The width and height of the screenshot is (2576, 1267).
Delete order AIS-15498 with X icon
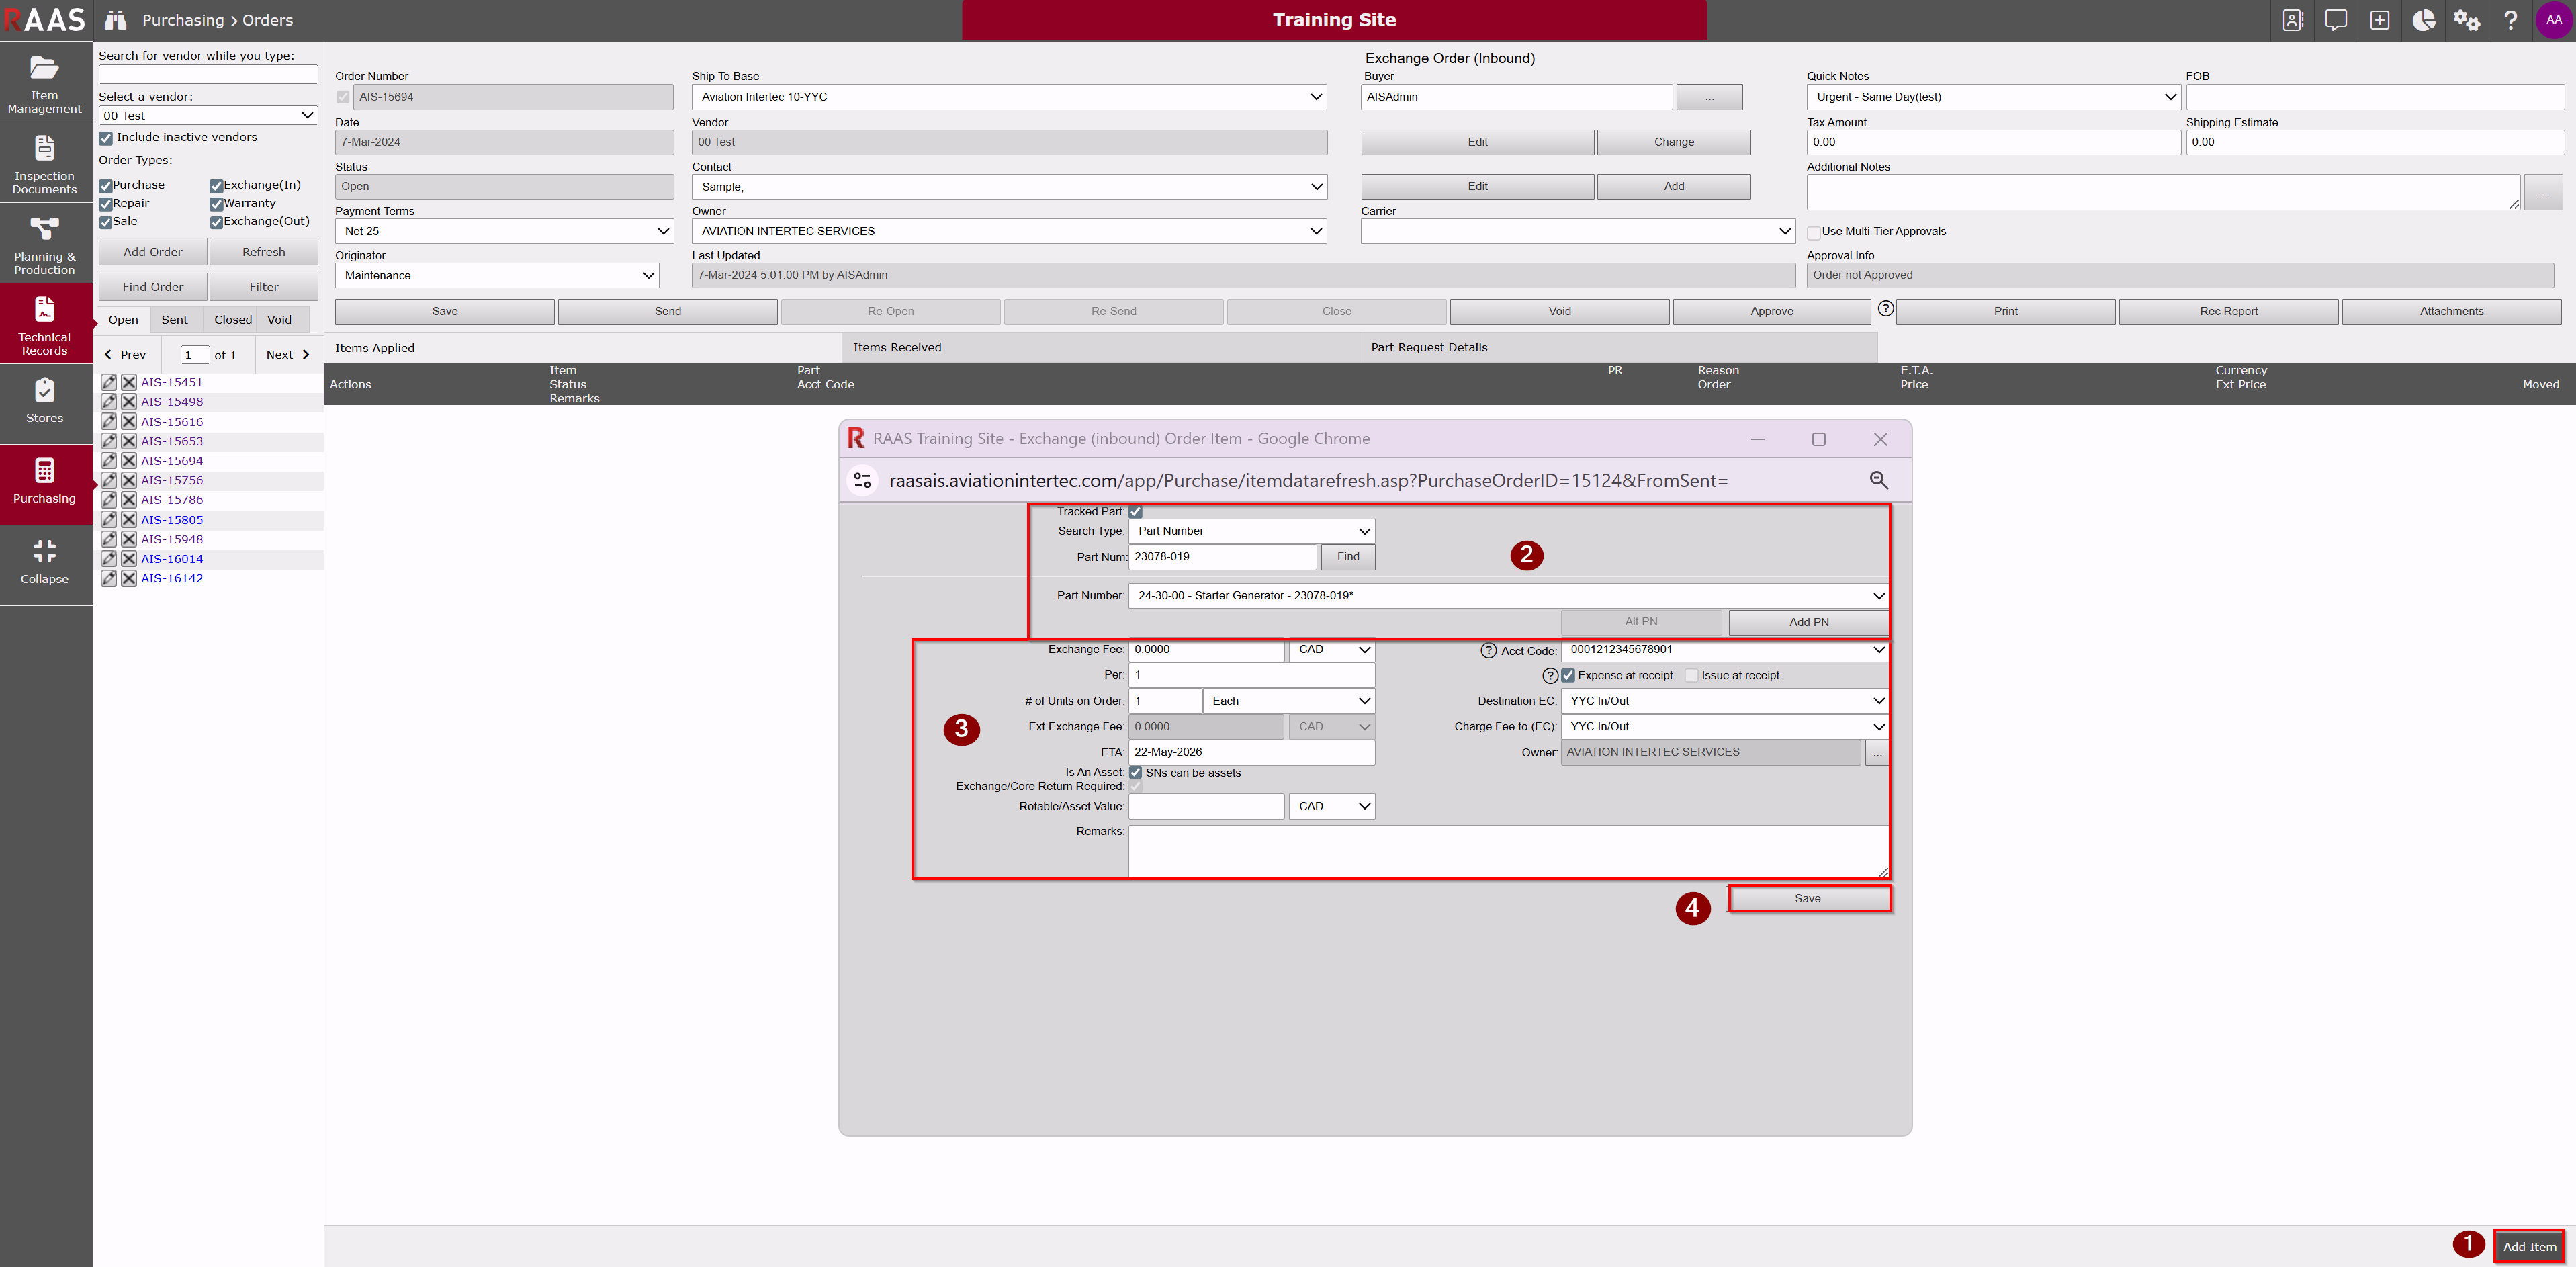tap(129, 402)
